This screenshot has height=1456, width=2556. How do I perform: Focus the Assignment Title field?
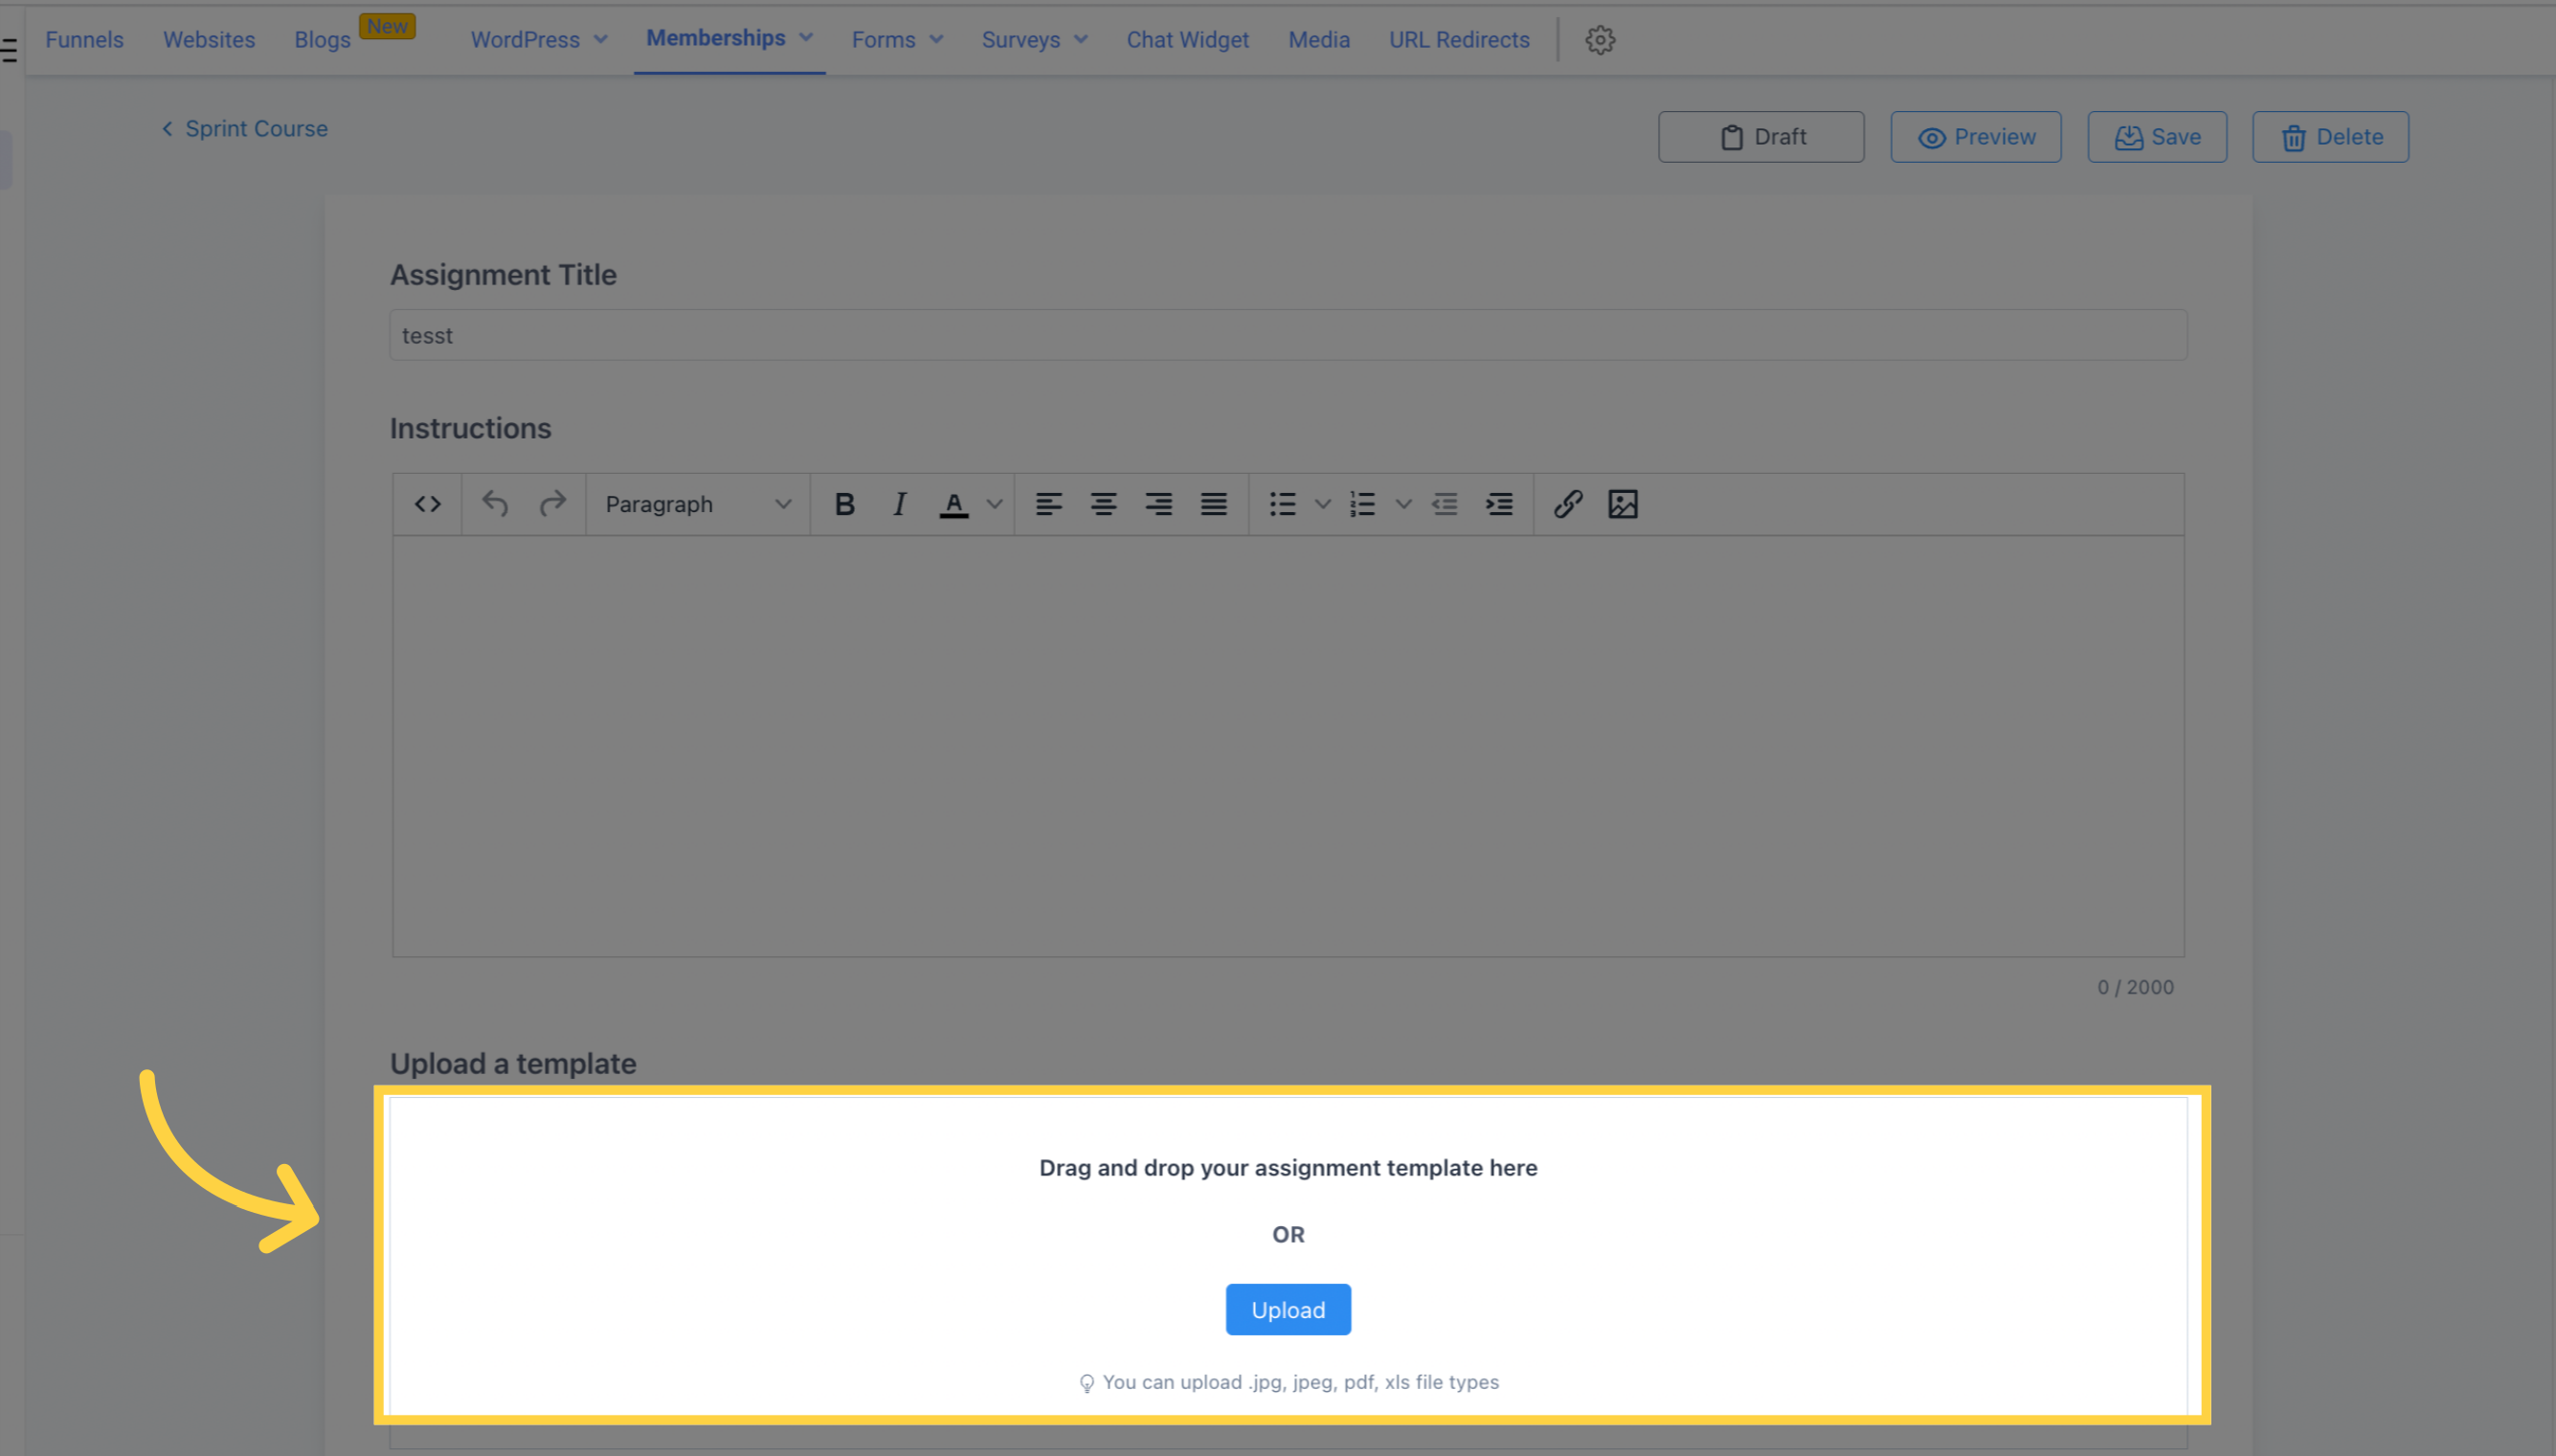pos(1288,335)
